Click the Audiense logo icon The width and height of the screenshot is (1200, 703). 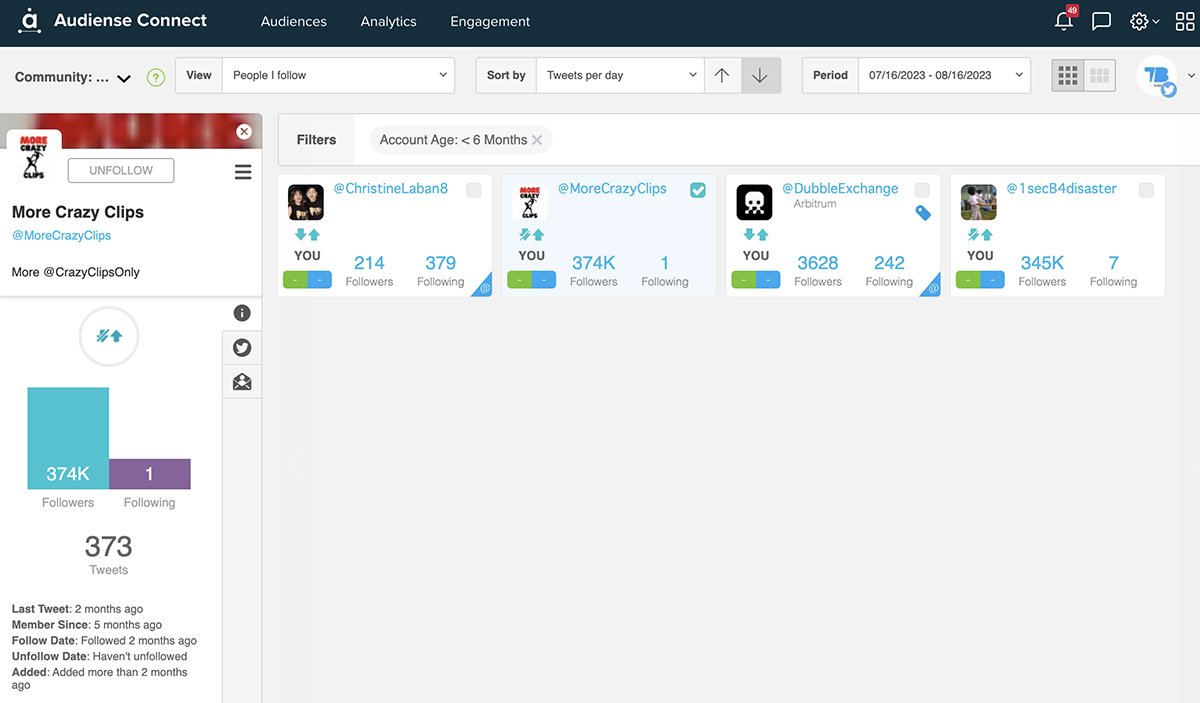29,20
